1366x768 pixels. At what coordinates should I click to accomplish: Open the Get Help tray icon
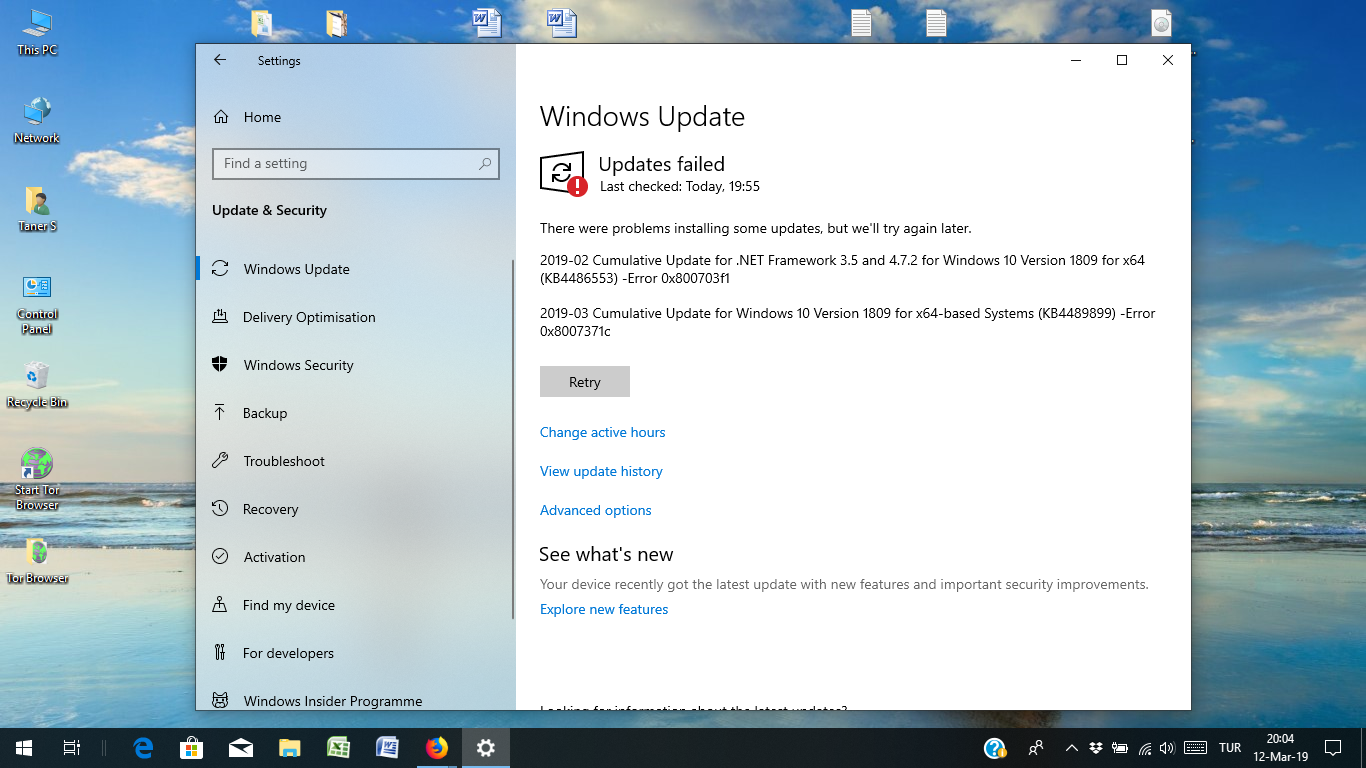[995, 747]
